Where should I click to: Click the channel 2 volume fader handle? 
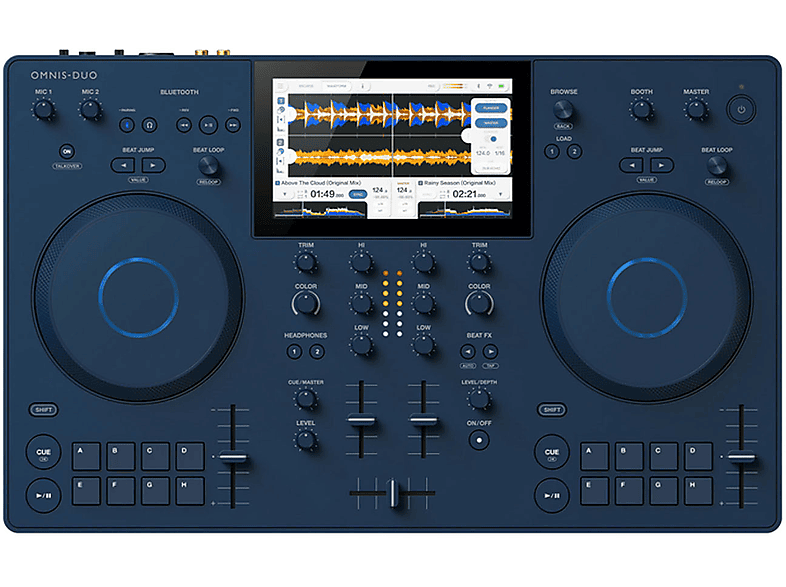(424, 420)
